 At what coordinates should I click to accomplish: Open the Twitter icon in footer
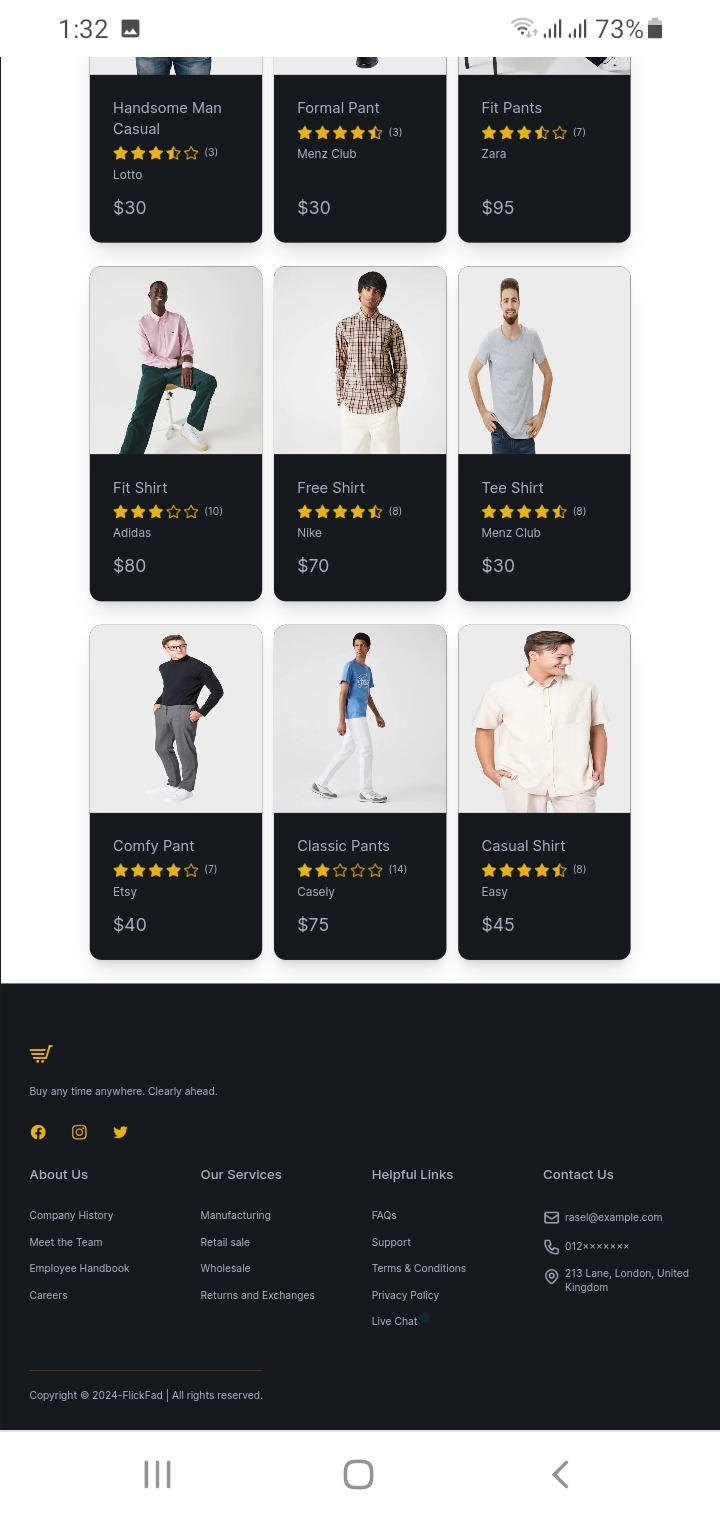(120, 1132)
